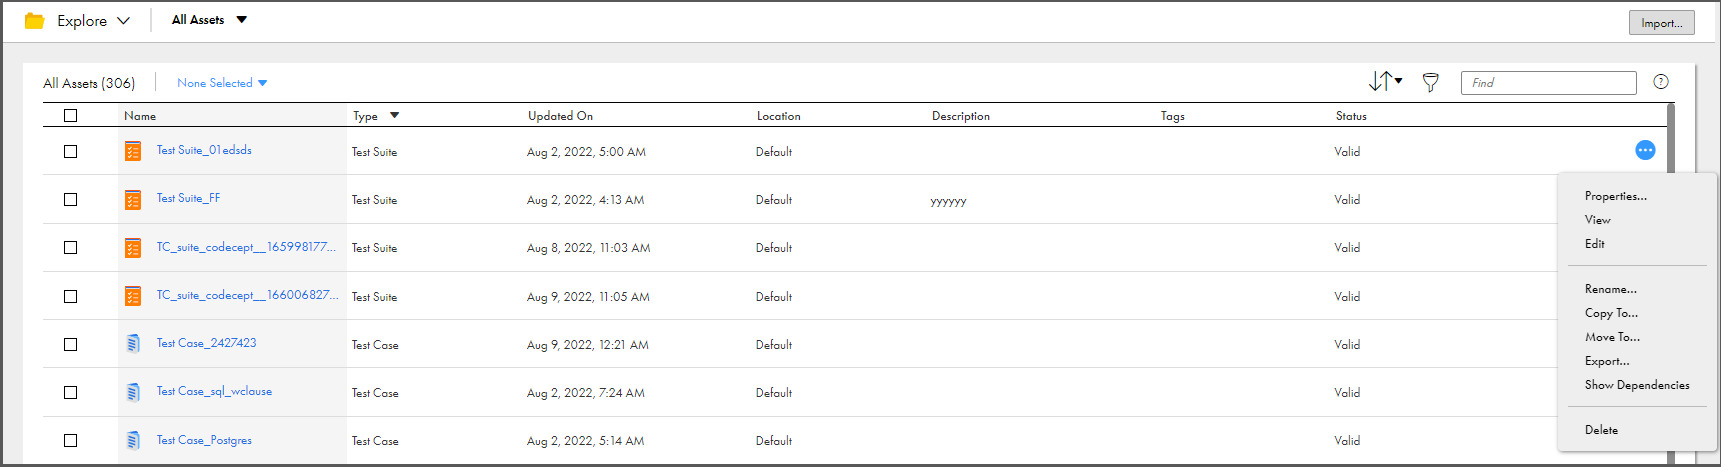Click the Test Suite_01edsds suite icon
This screenshot has height=467, width=1721.
coord(133,151)
